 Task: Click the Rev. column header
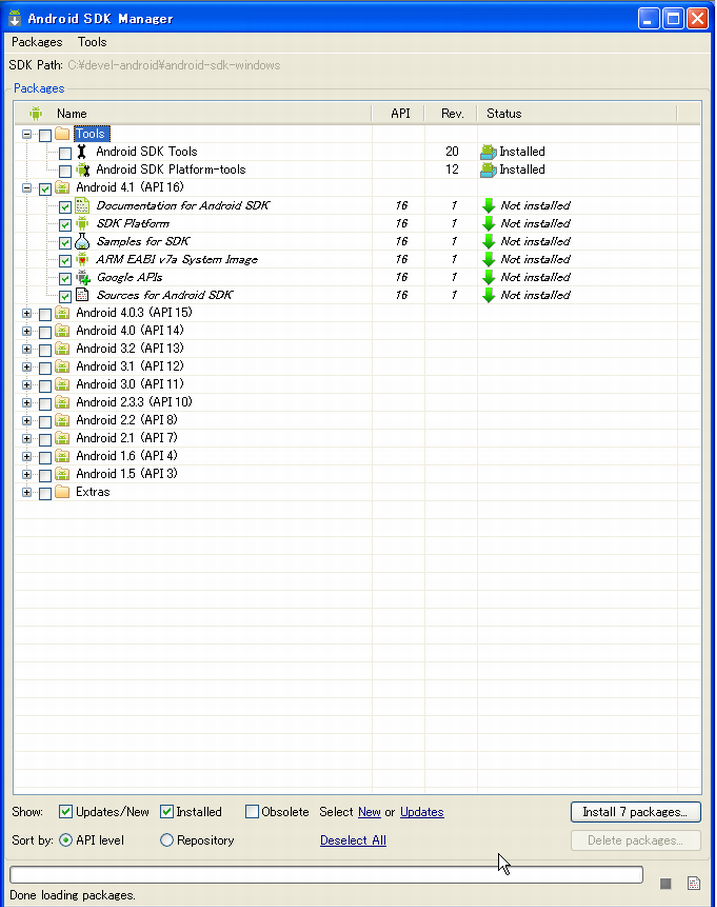451,113
